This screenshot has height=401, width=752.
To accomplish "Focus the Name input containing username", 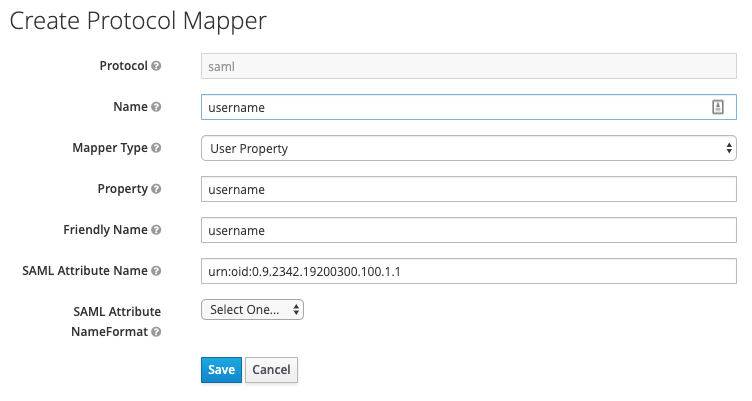I will (469, 107).
